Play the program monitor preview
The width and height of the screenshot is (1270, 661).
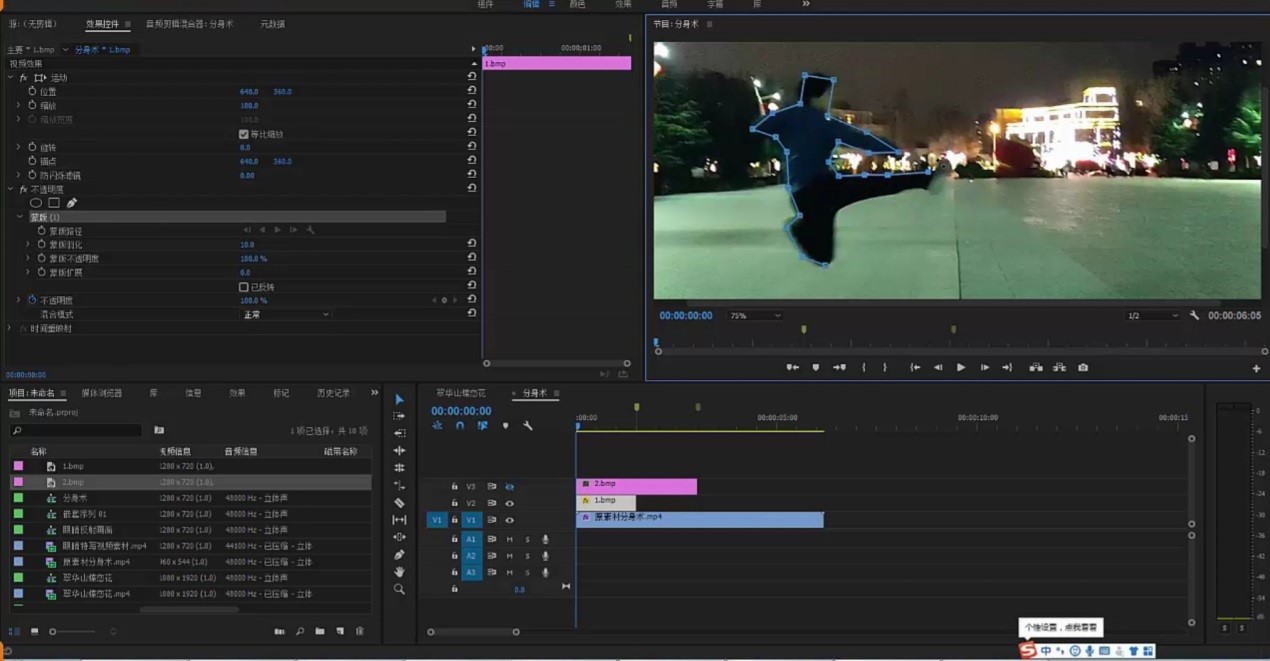click(x=961, y=367)
